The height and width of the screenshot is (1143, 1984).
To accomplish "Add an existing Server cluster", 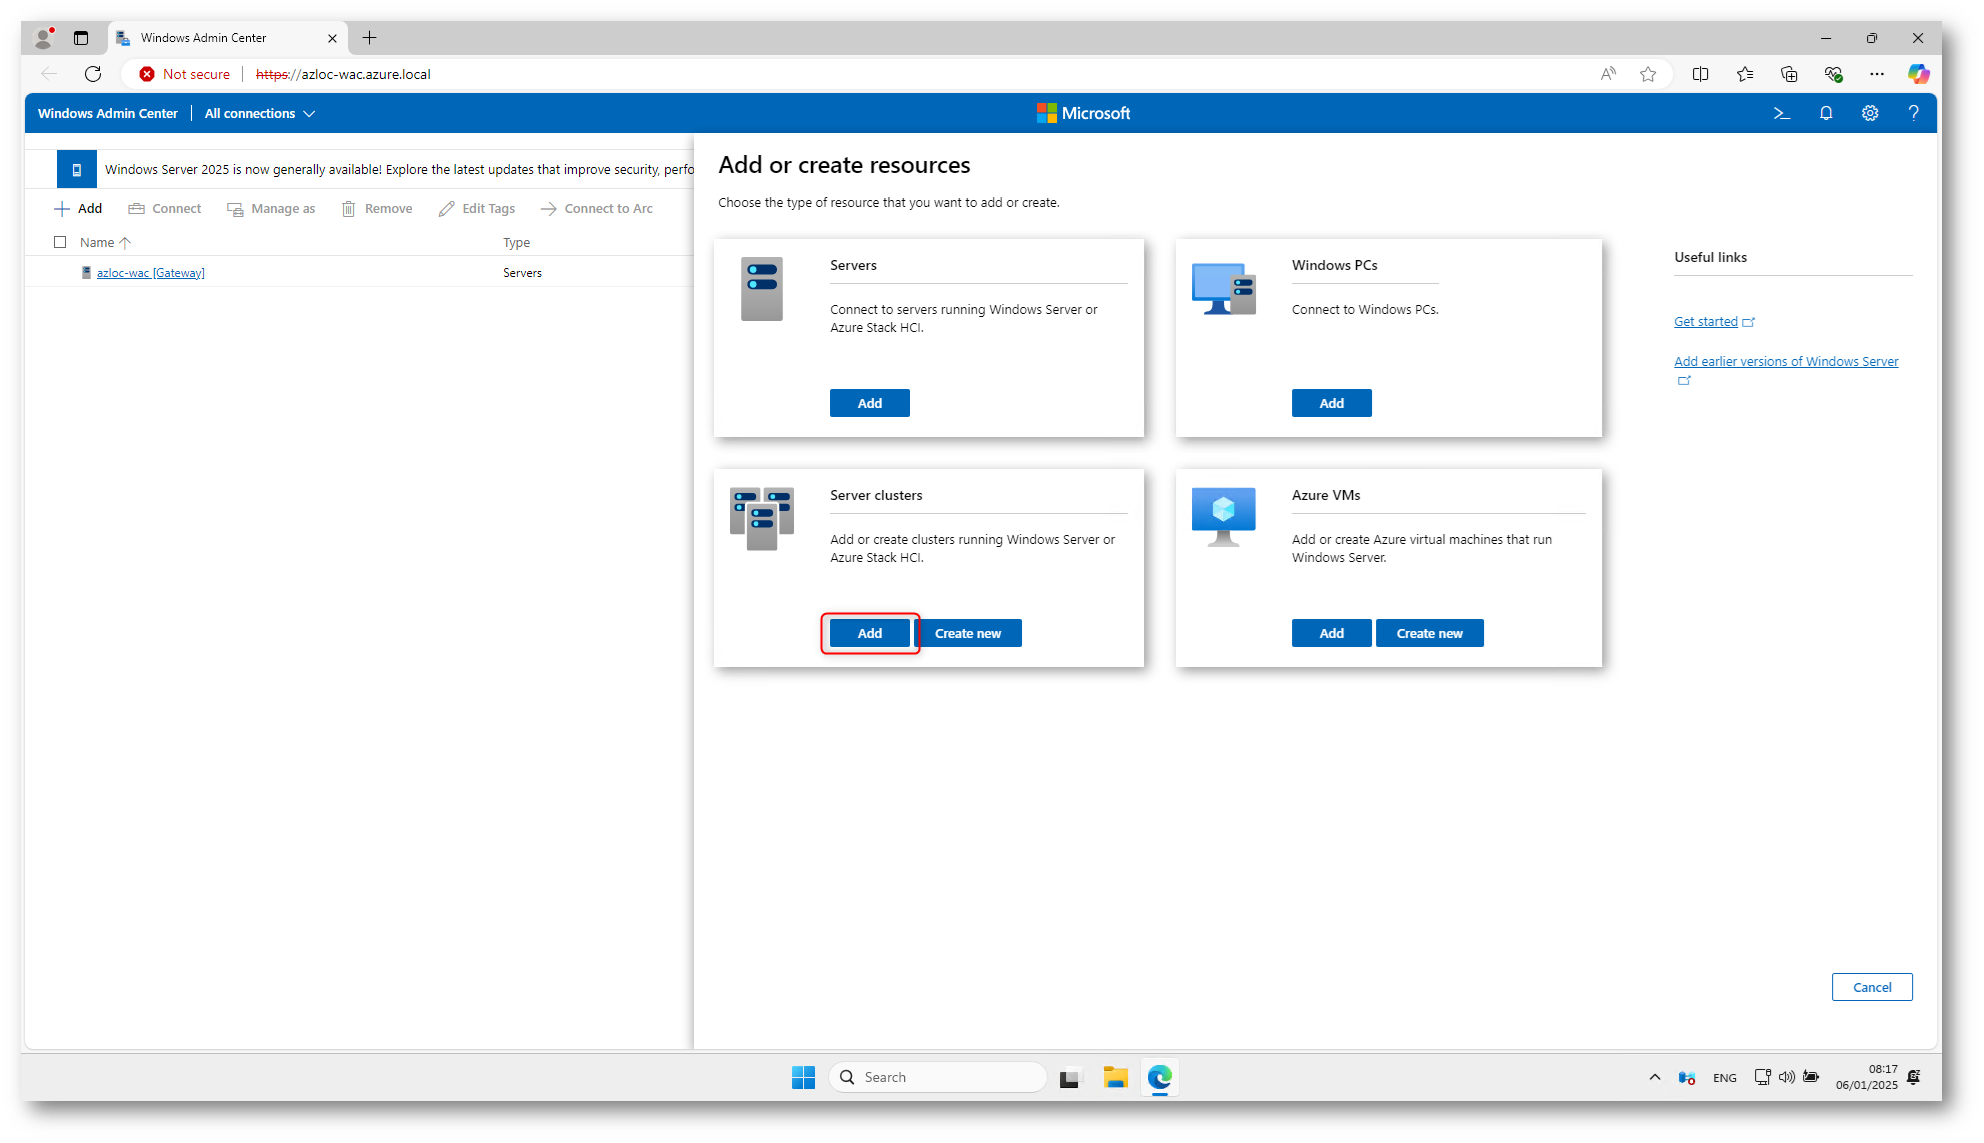I will point(870,633).
